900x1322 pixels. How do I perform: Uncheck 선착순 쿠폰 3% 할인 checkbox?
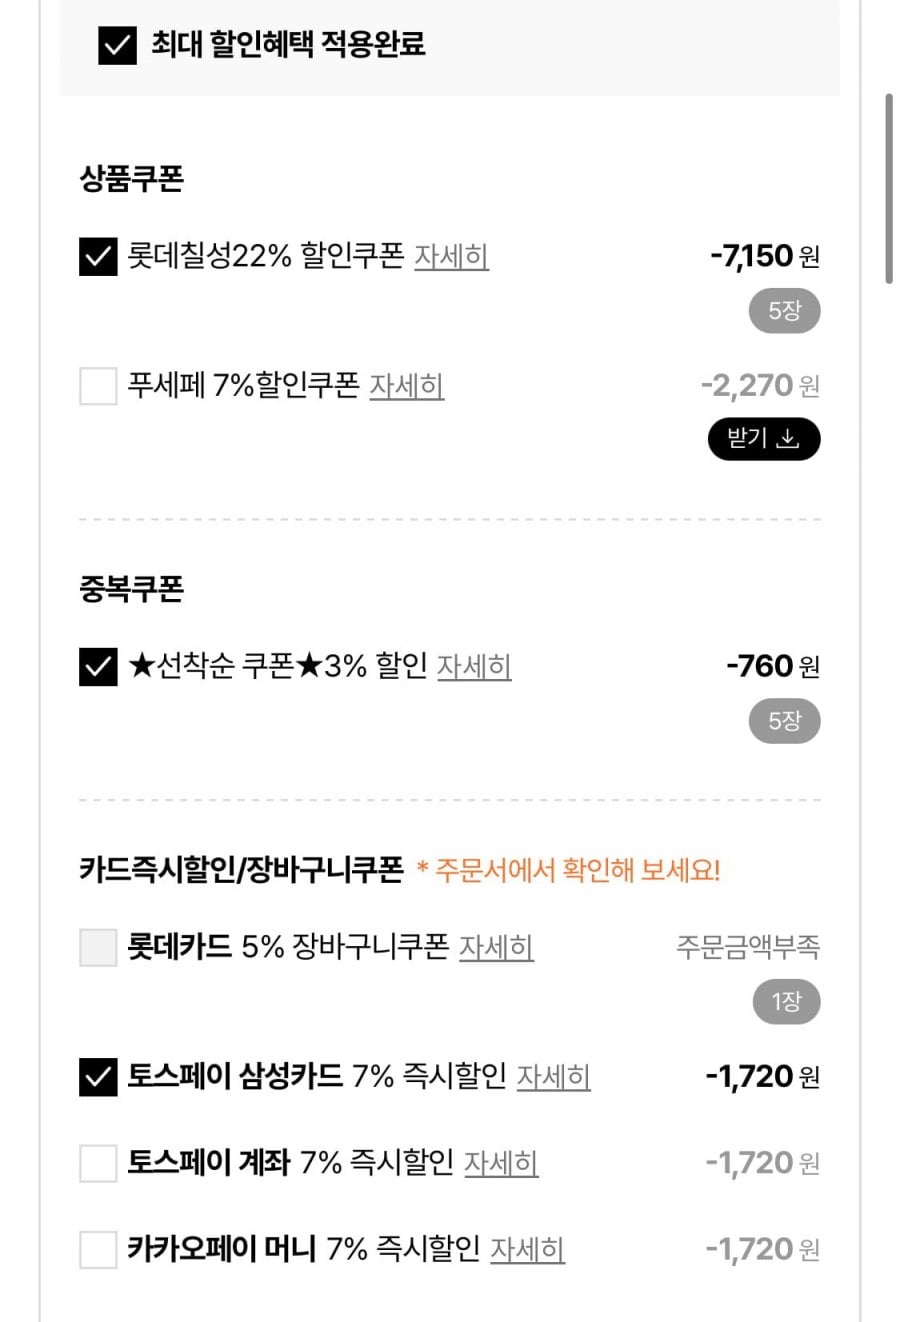tap(98, 667)
